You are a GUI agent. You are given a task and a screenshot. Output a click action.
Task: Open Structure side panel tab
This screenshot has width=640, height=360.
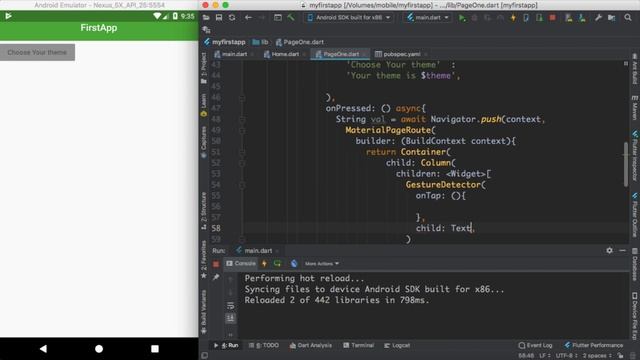pyautogui.click(x=204, y=211)
